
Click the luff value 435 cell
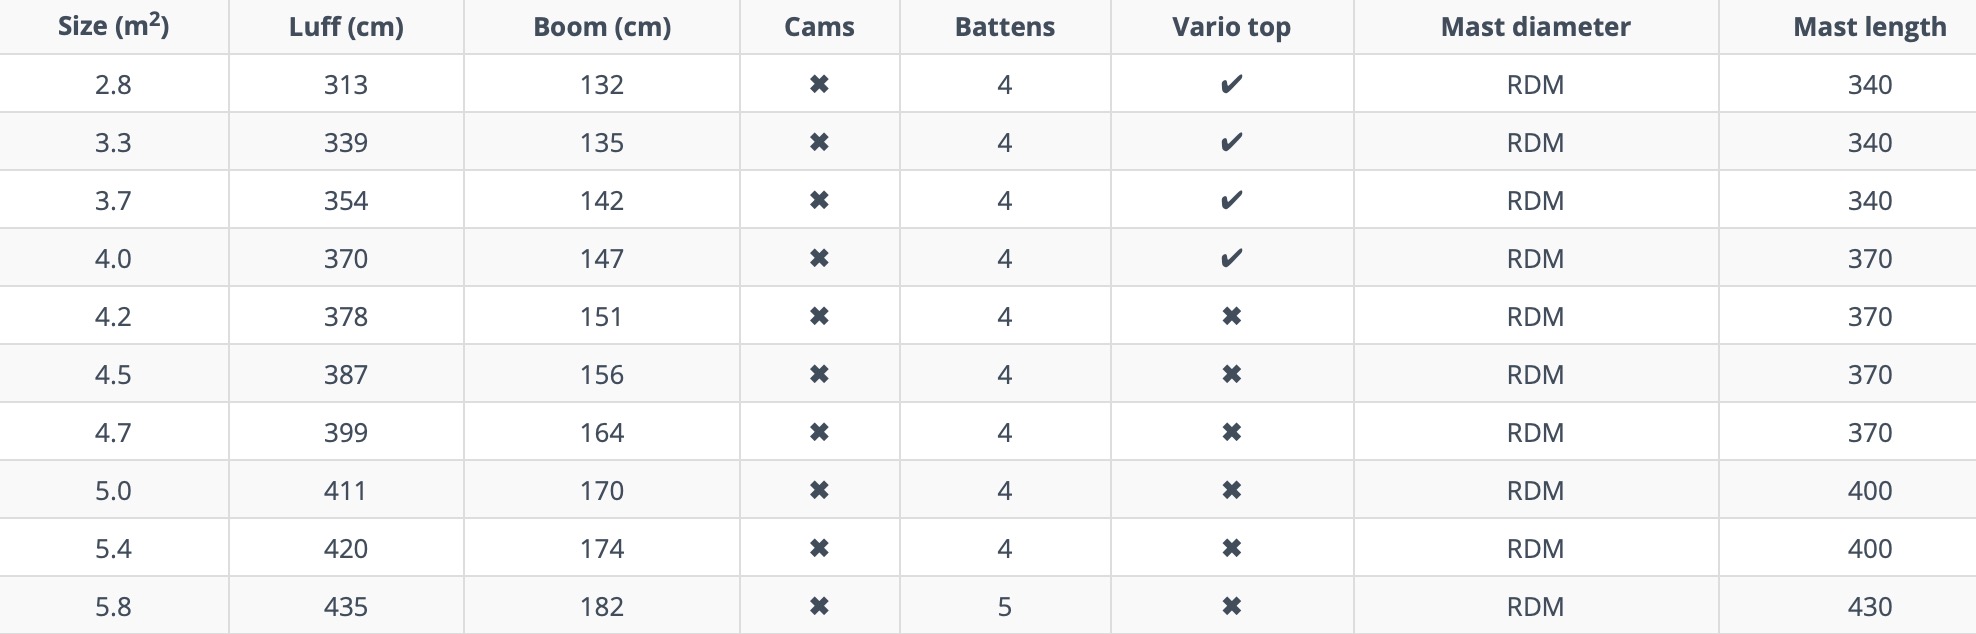pyautogui.click(x=346, y=606)
